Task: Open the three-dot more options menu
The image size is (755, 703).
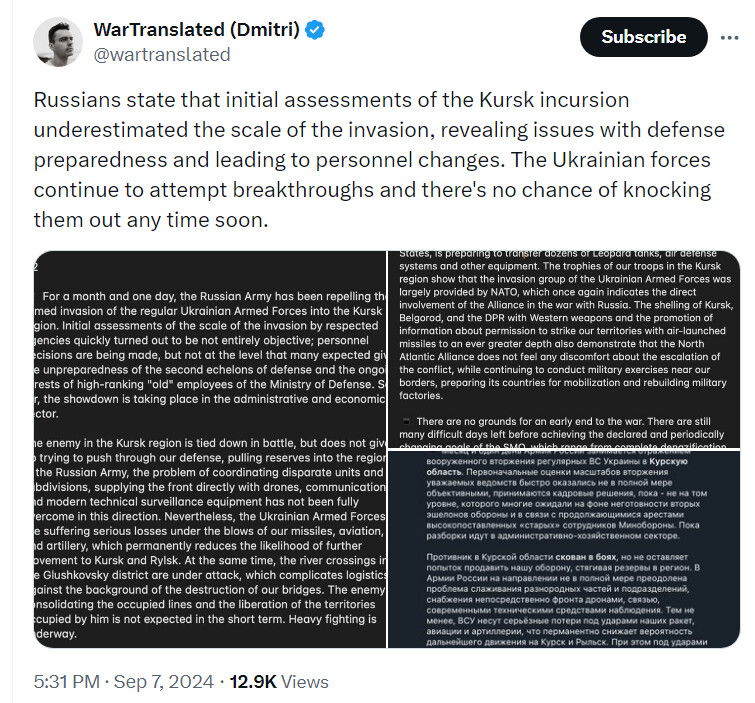Action: [x=729, y=38]
